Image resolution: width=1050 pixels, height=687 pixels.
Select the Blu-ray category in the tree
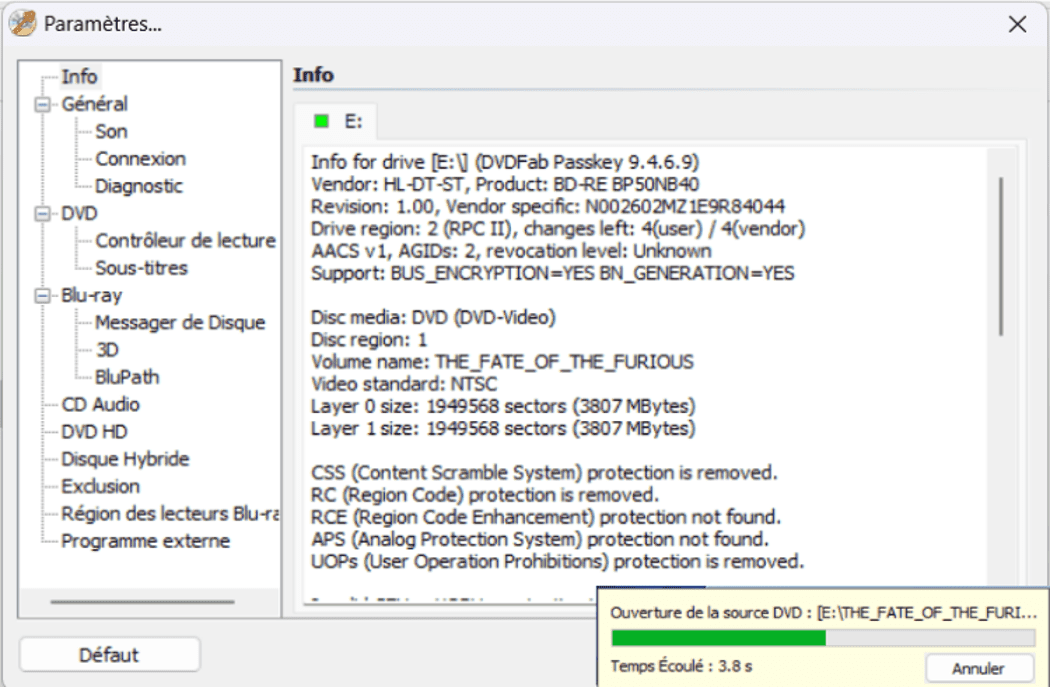[x=92, y=295]
